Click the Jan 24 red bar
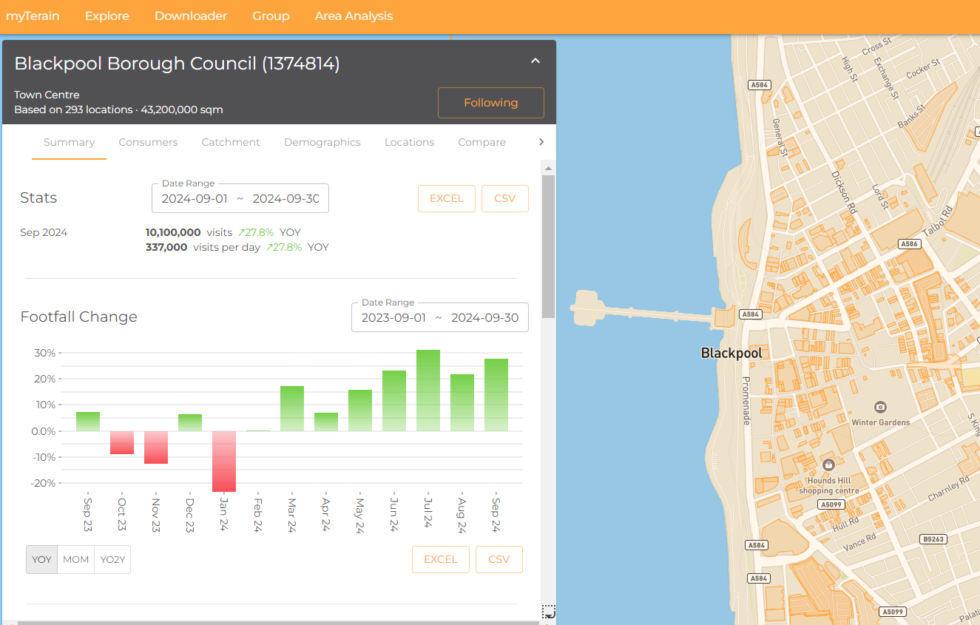 pyautogui.click(x=224, y=461)
